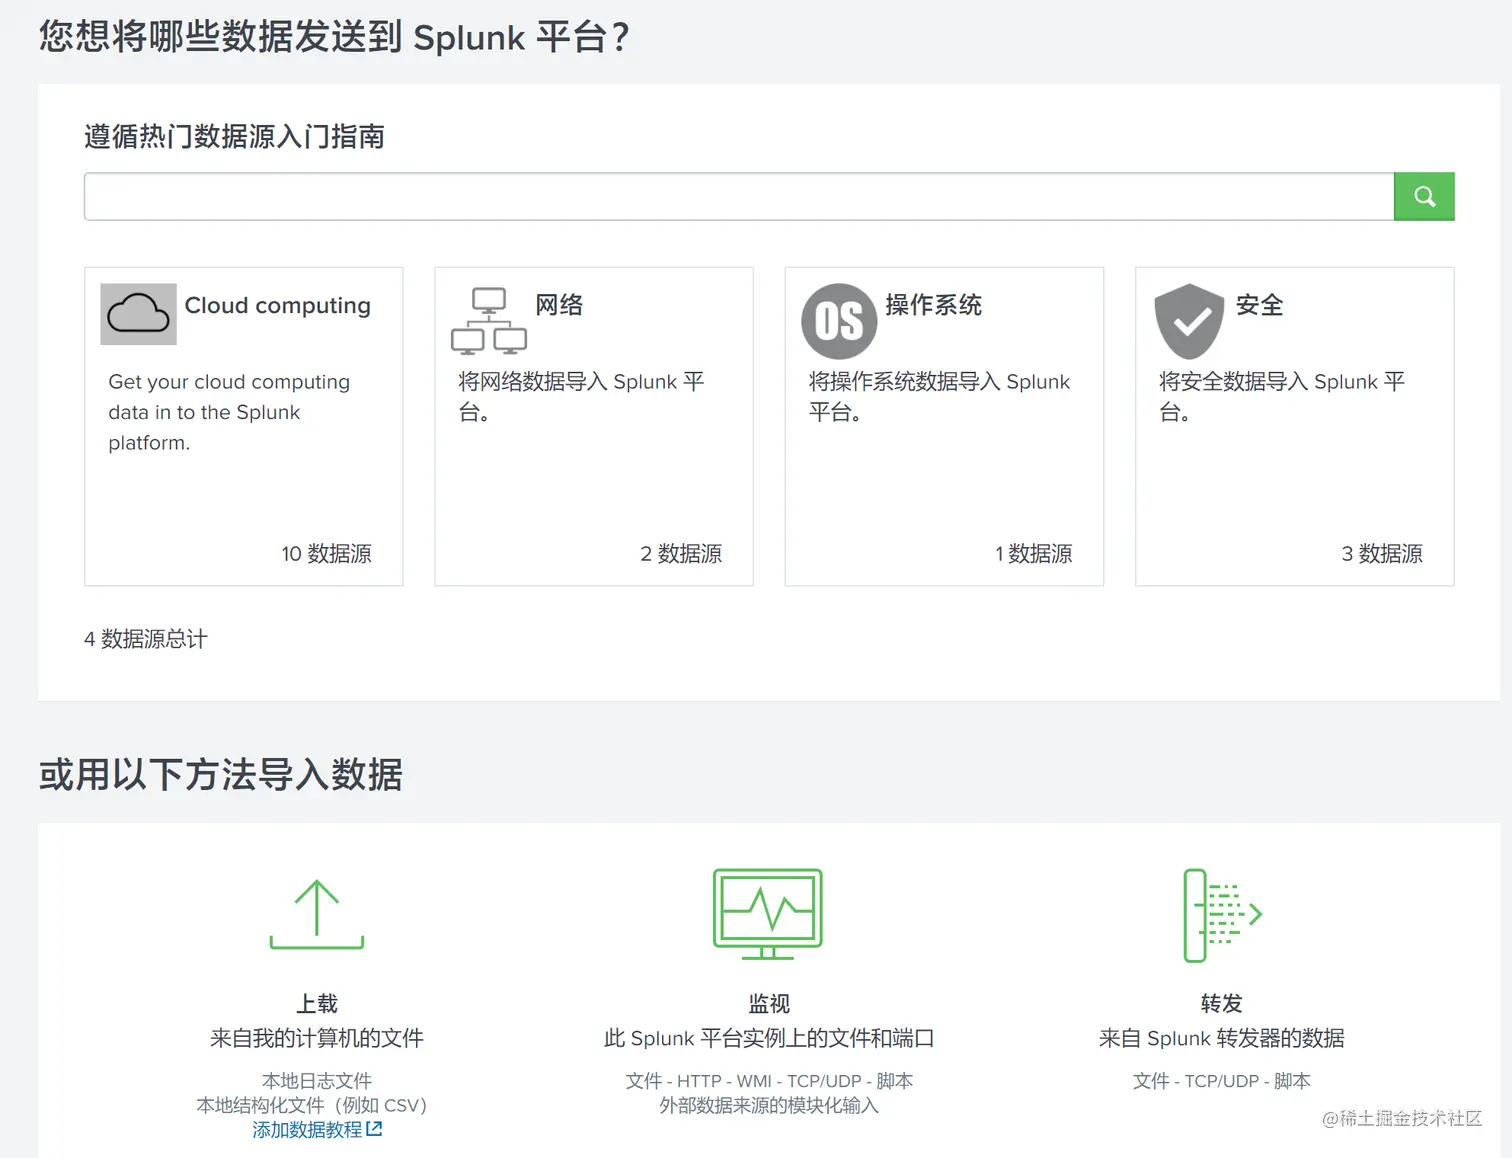Screen dimensions: 1512x1158
Task: Click '遵循热门数据源入门指南' heading
Action: coord(235,136)
